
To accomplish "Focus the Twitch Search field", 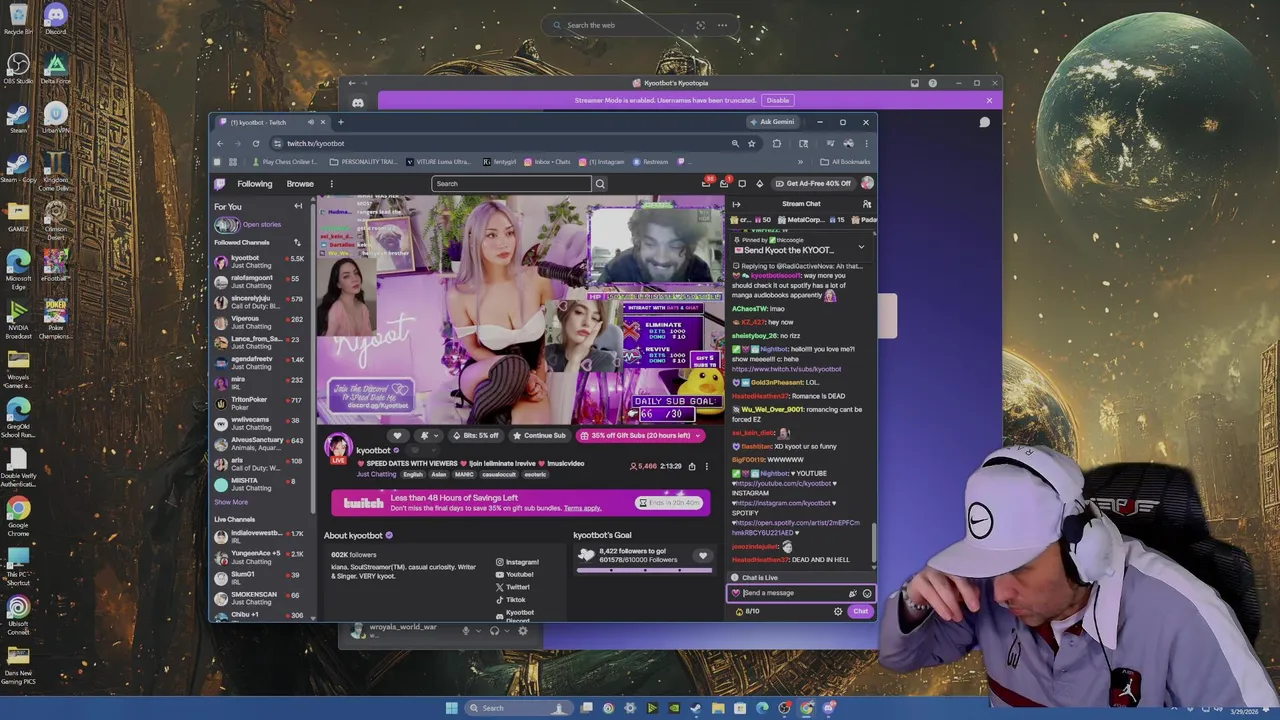I will pyautogui.click(x=512, y=184).
